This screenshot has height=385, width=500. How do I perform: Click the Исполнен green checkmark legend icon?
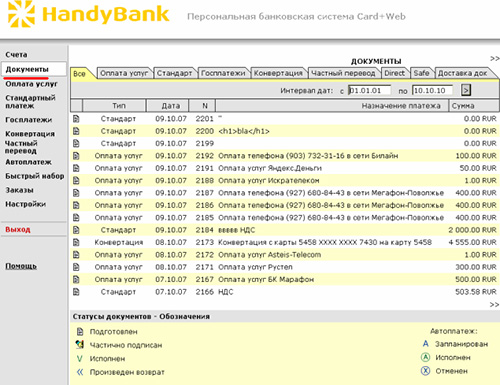pos(80,359)
